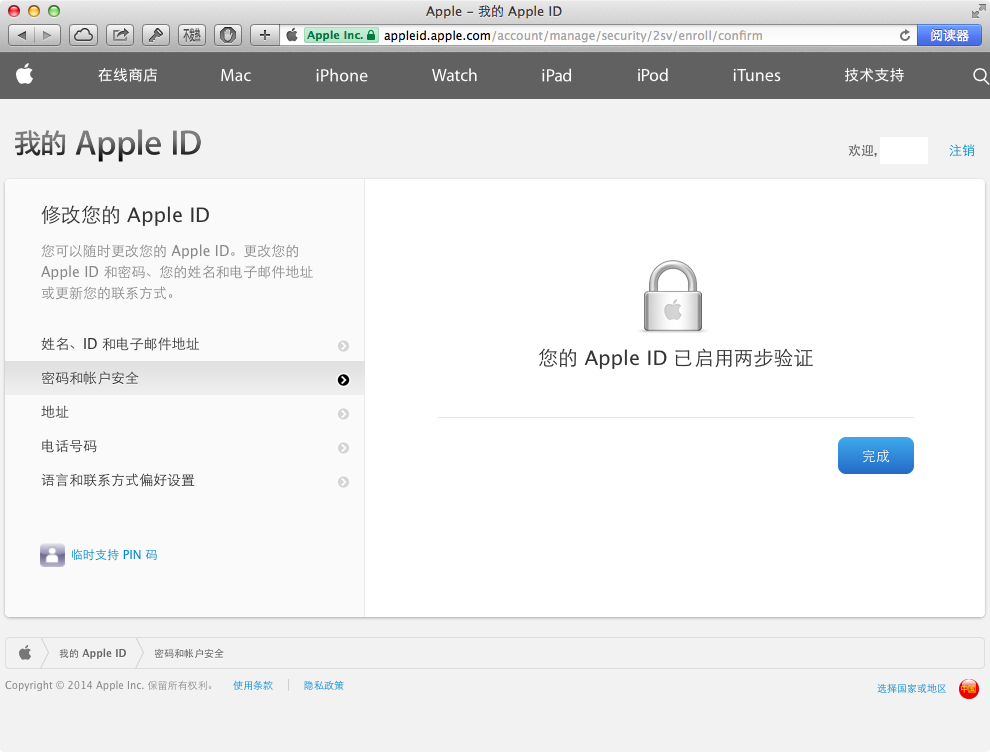Click the pen extension icon in toolbar

[156, 35]
